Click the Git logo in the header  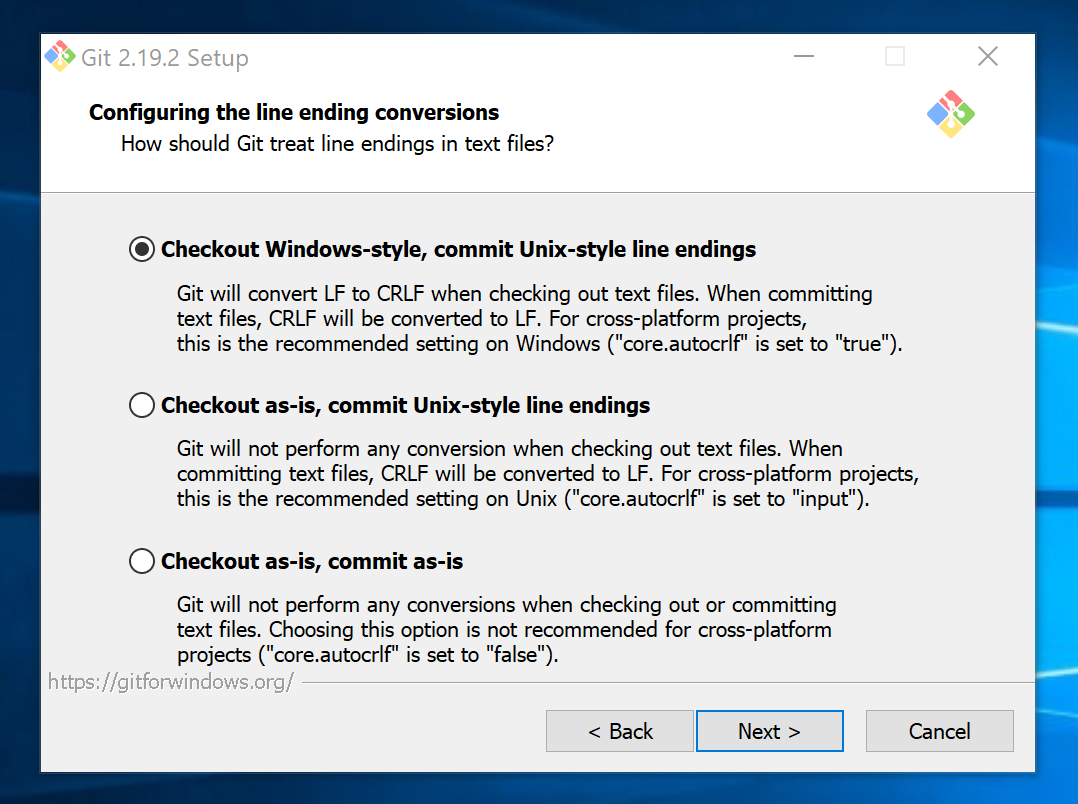[951, 114]
